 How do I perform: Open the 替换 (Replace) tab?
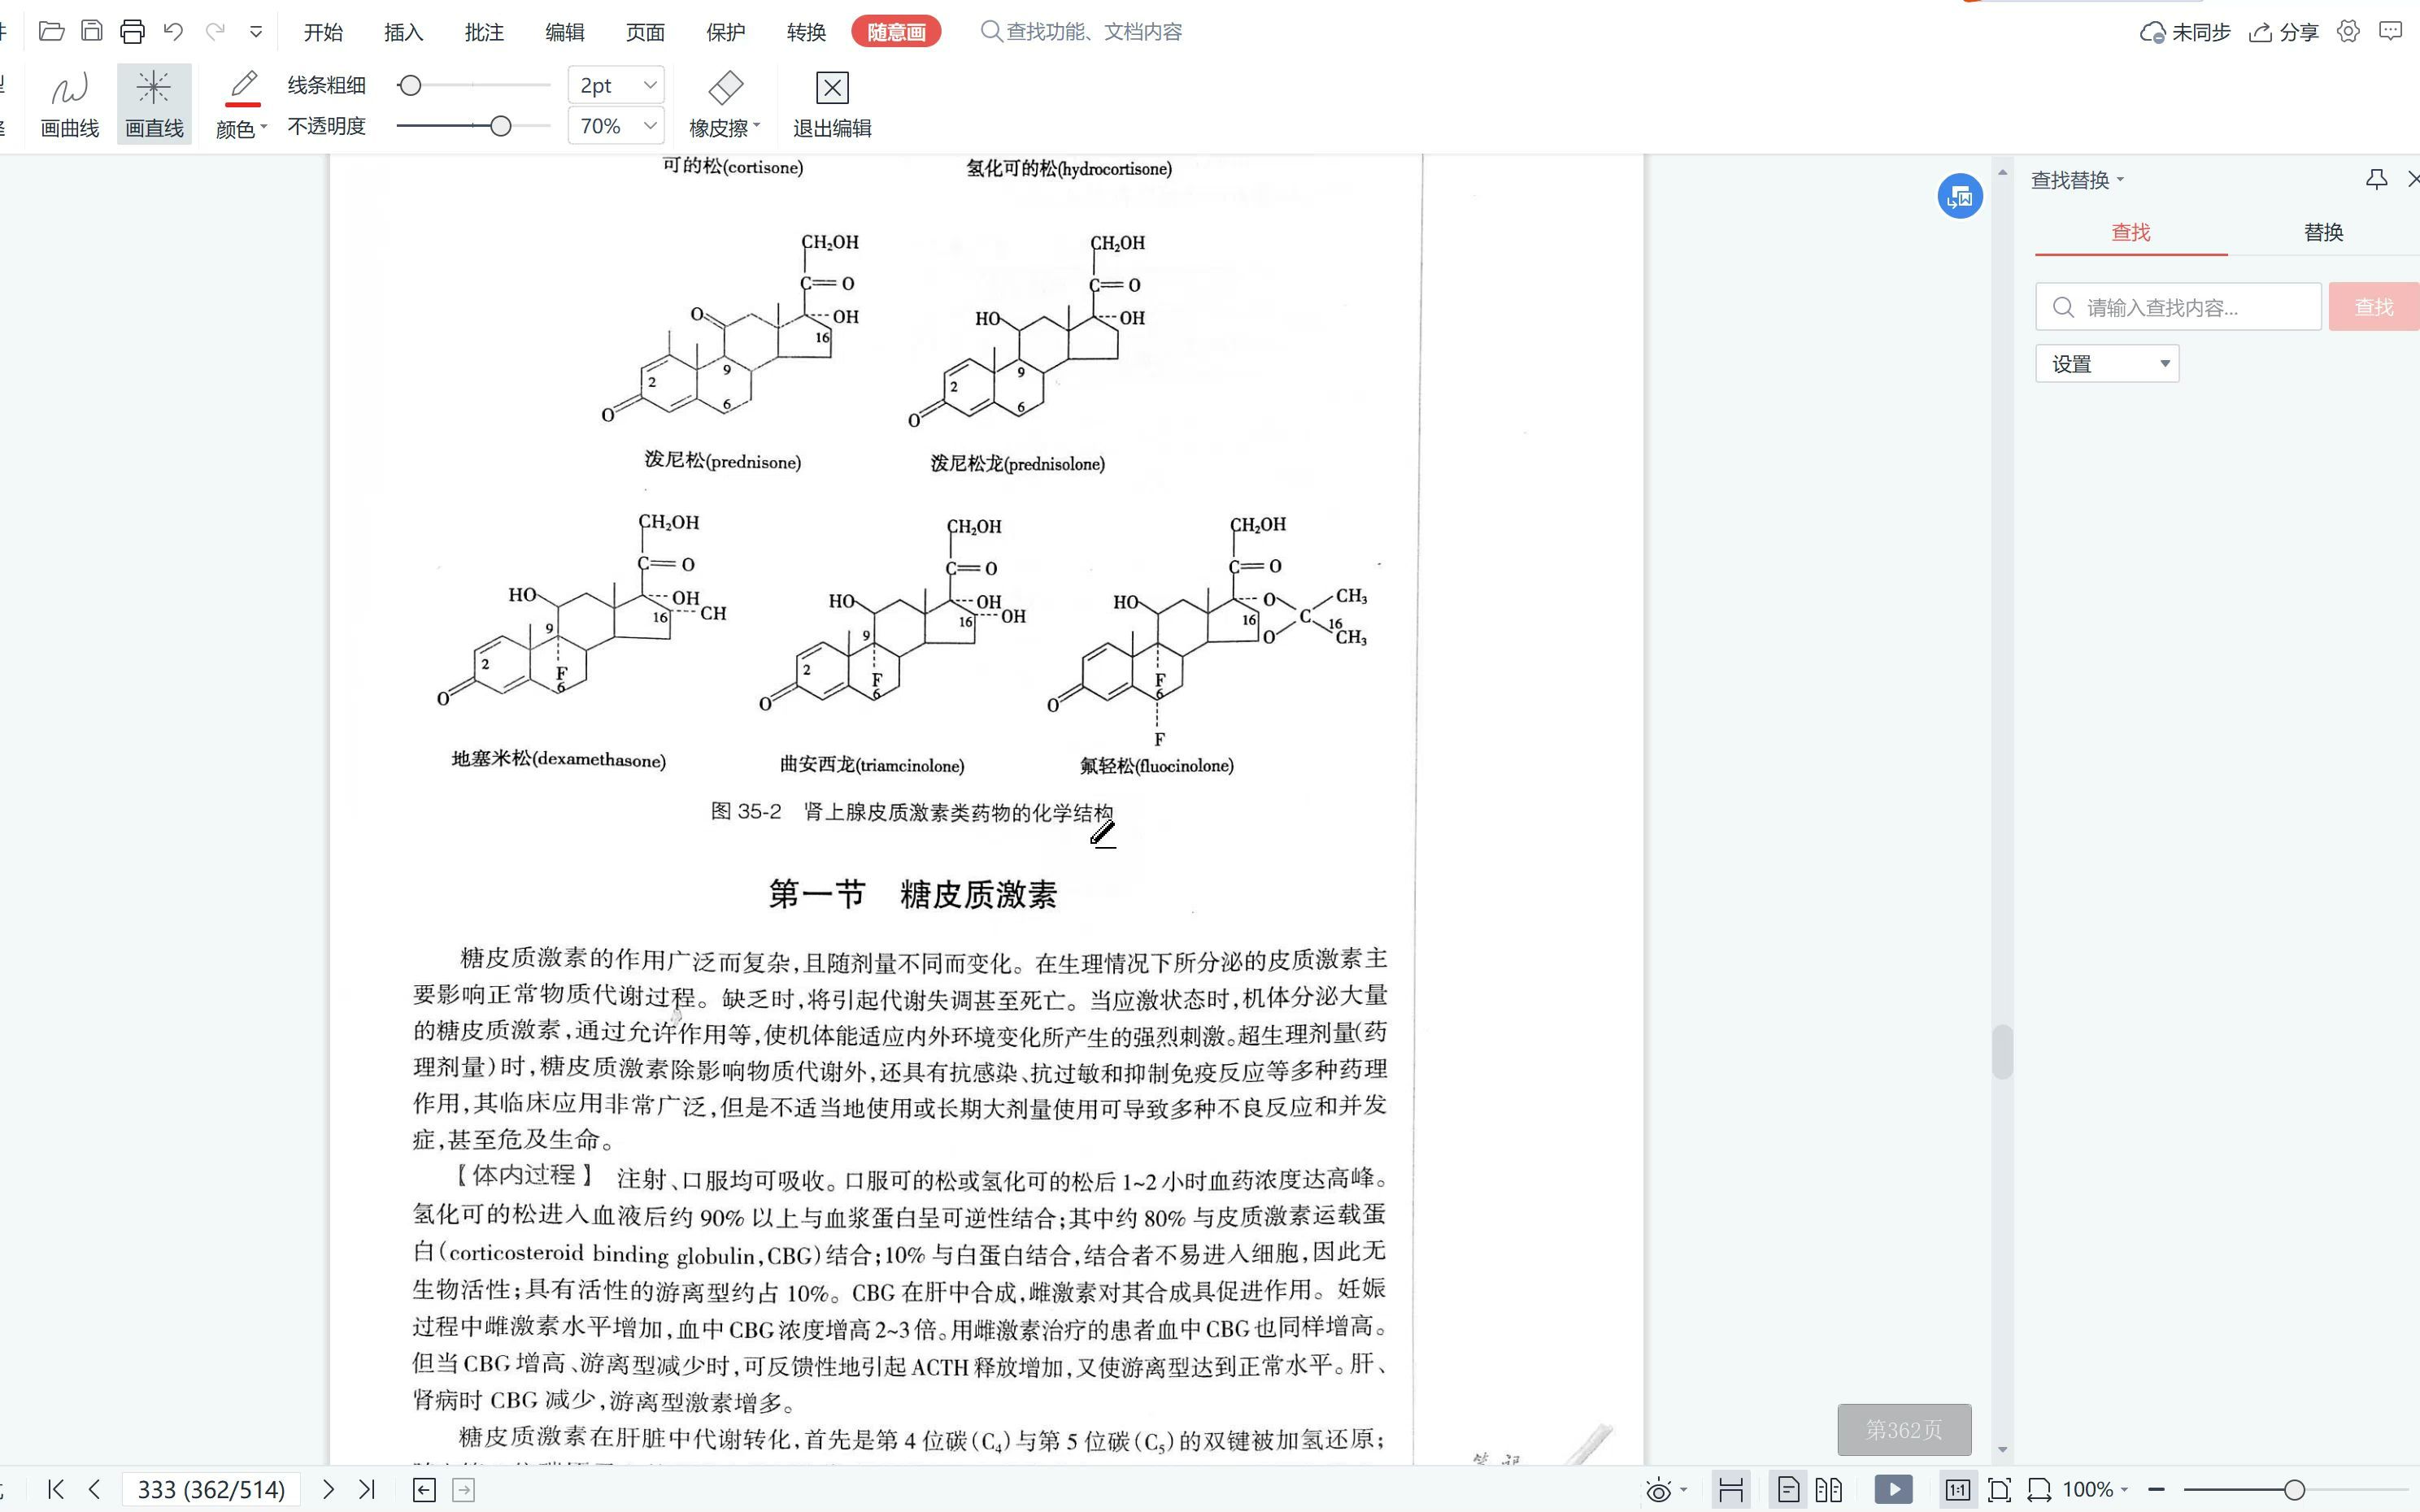pos(2324,232)
